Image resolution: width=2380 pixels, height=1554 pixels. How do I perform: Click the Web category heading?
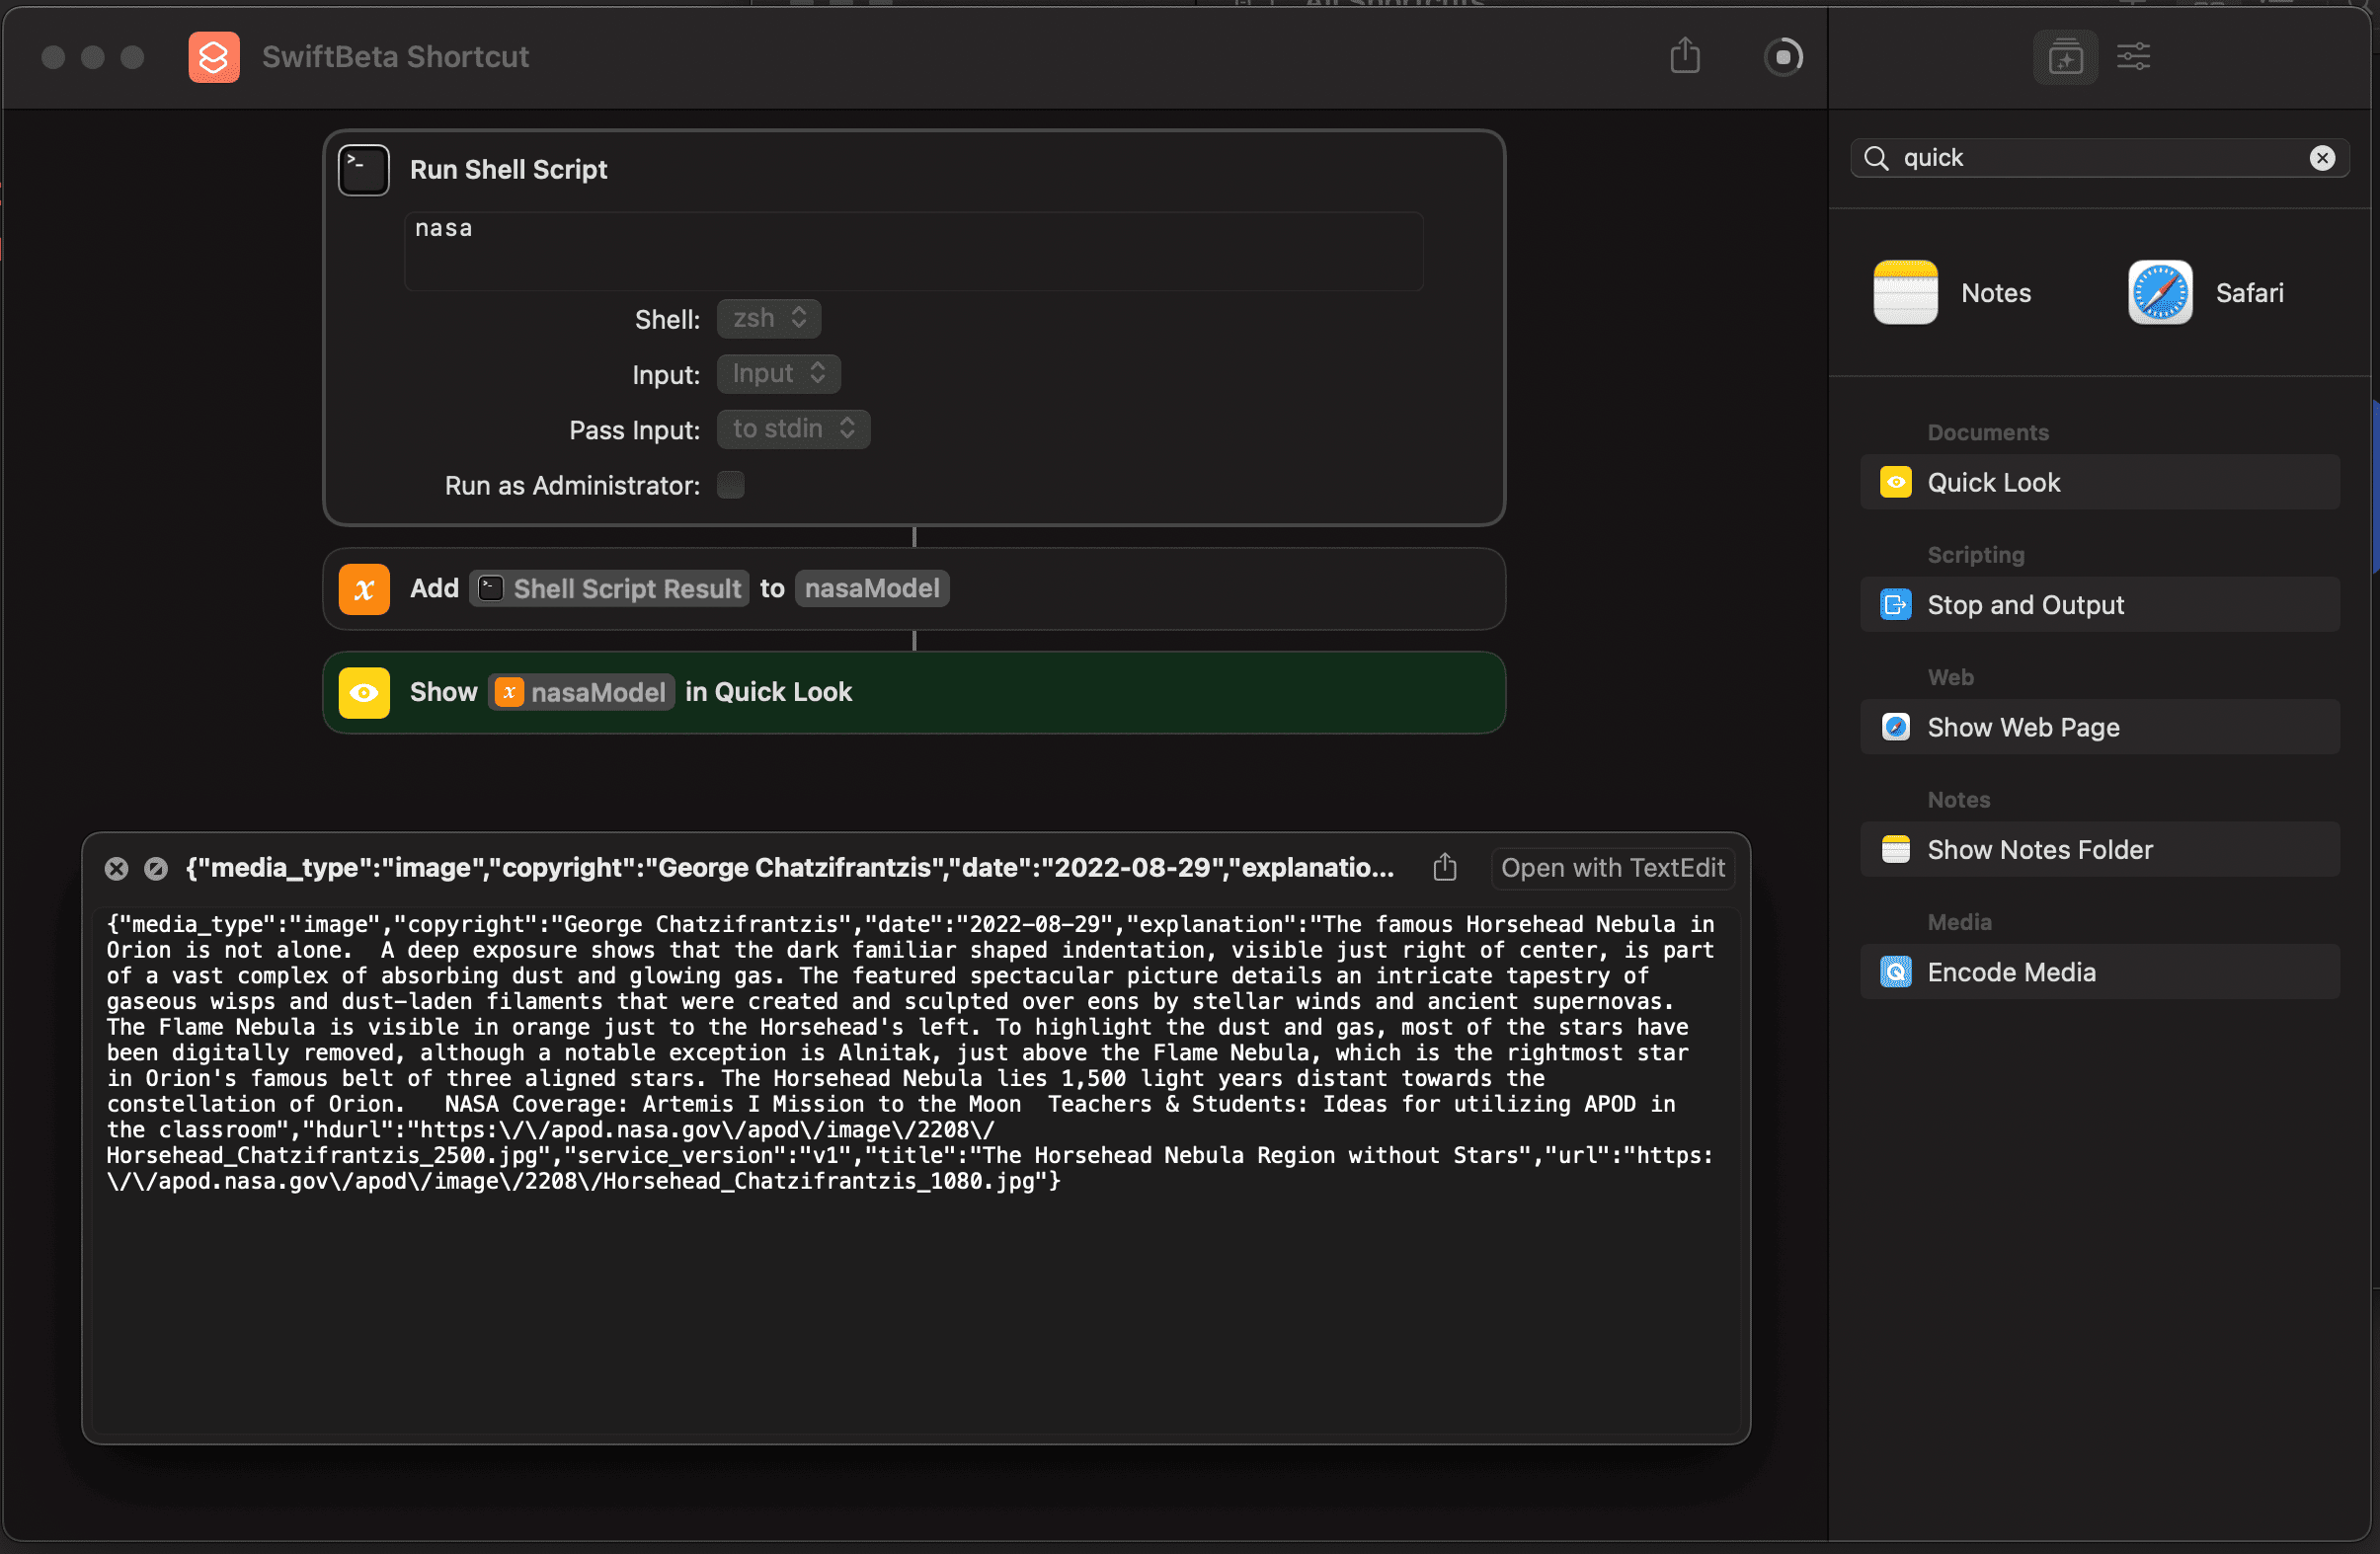pos(1950,678)
